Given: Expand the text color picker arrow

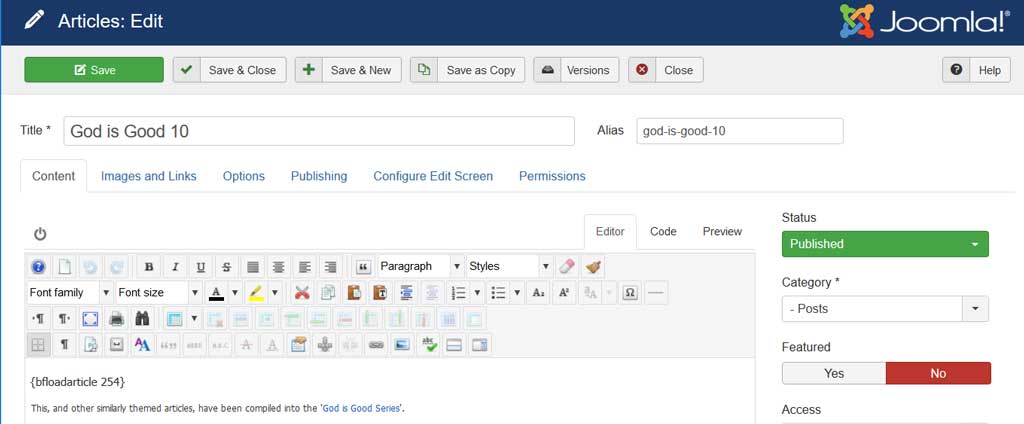Looking at the screenshot, I should point(234,293).
